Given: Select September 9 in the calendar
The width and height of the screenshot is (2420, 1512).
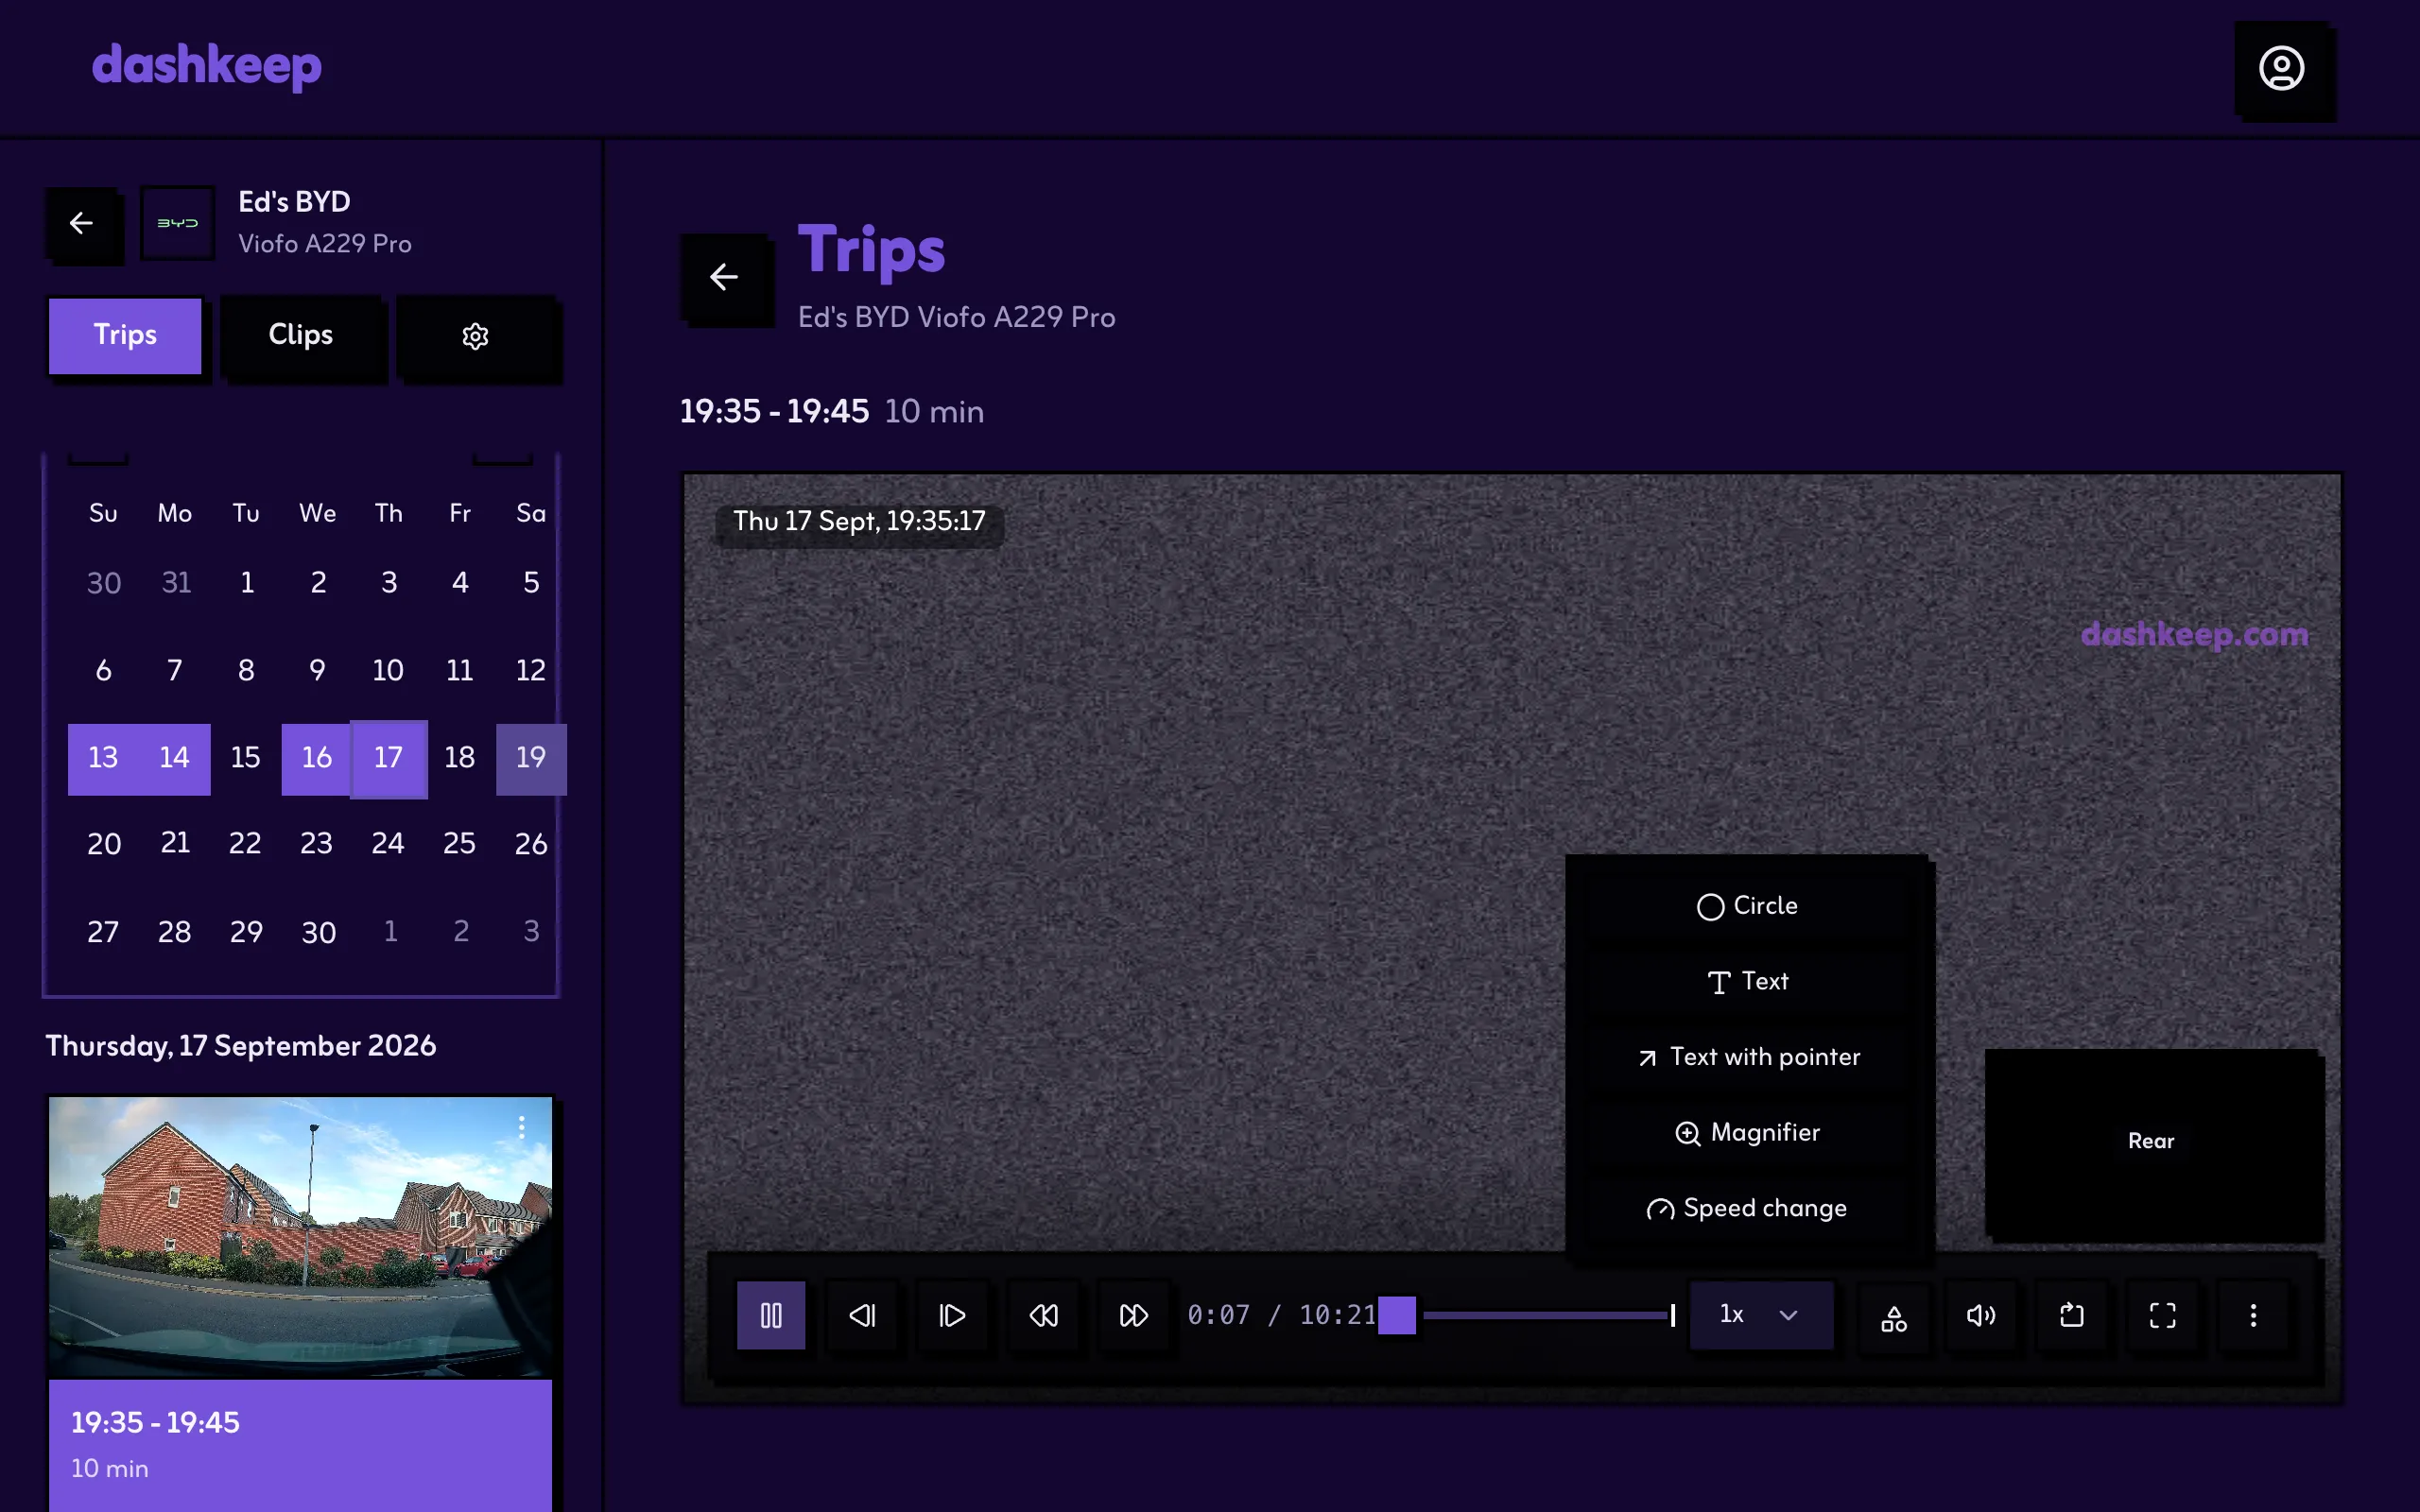Looking at the screenshot, I should tap(317, 671).
